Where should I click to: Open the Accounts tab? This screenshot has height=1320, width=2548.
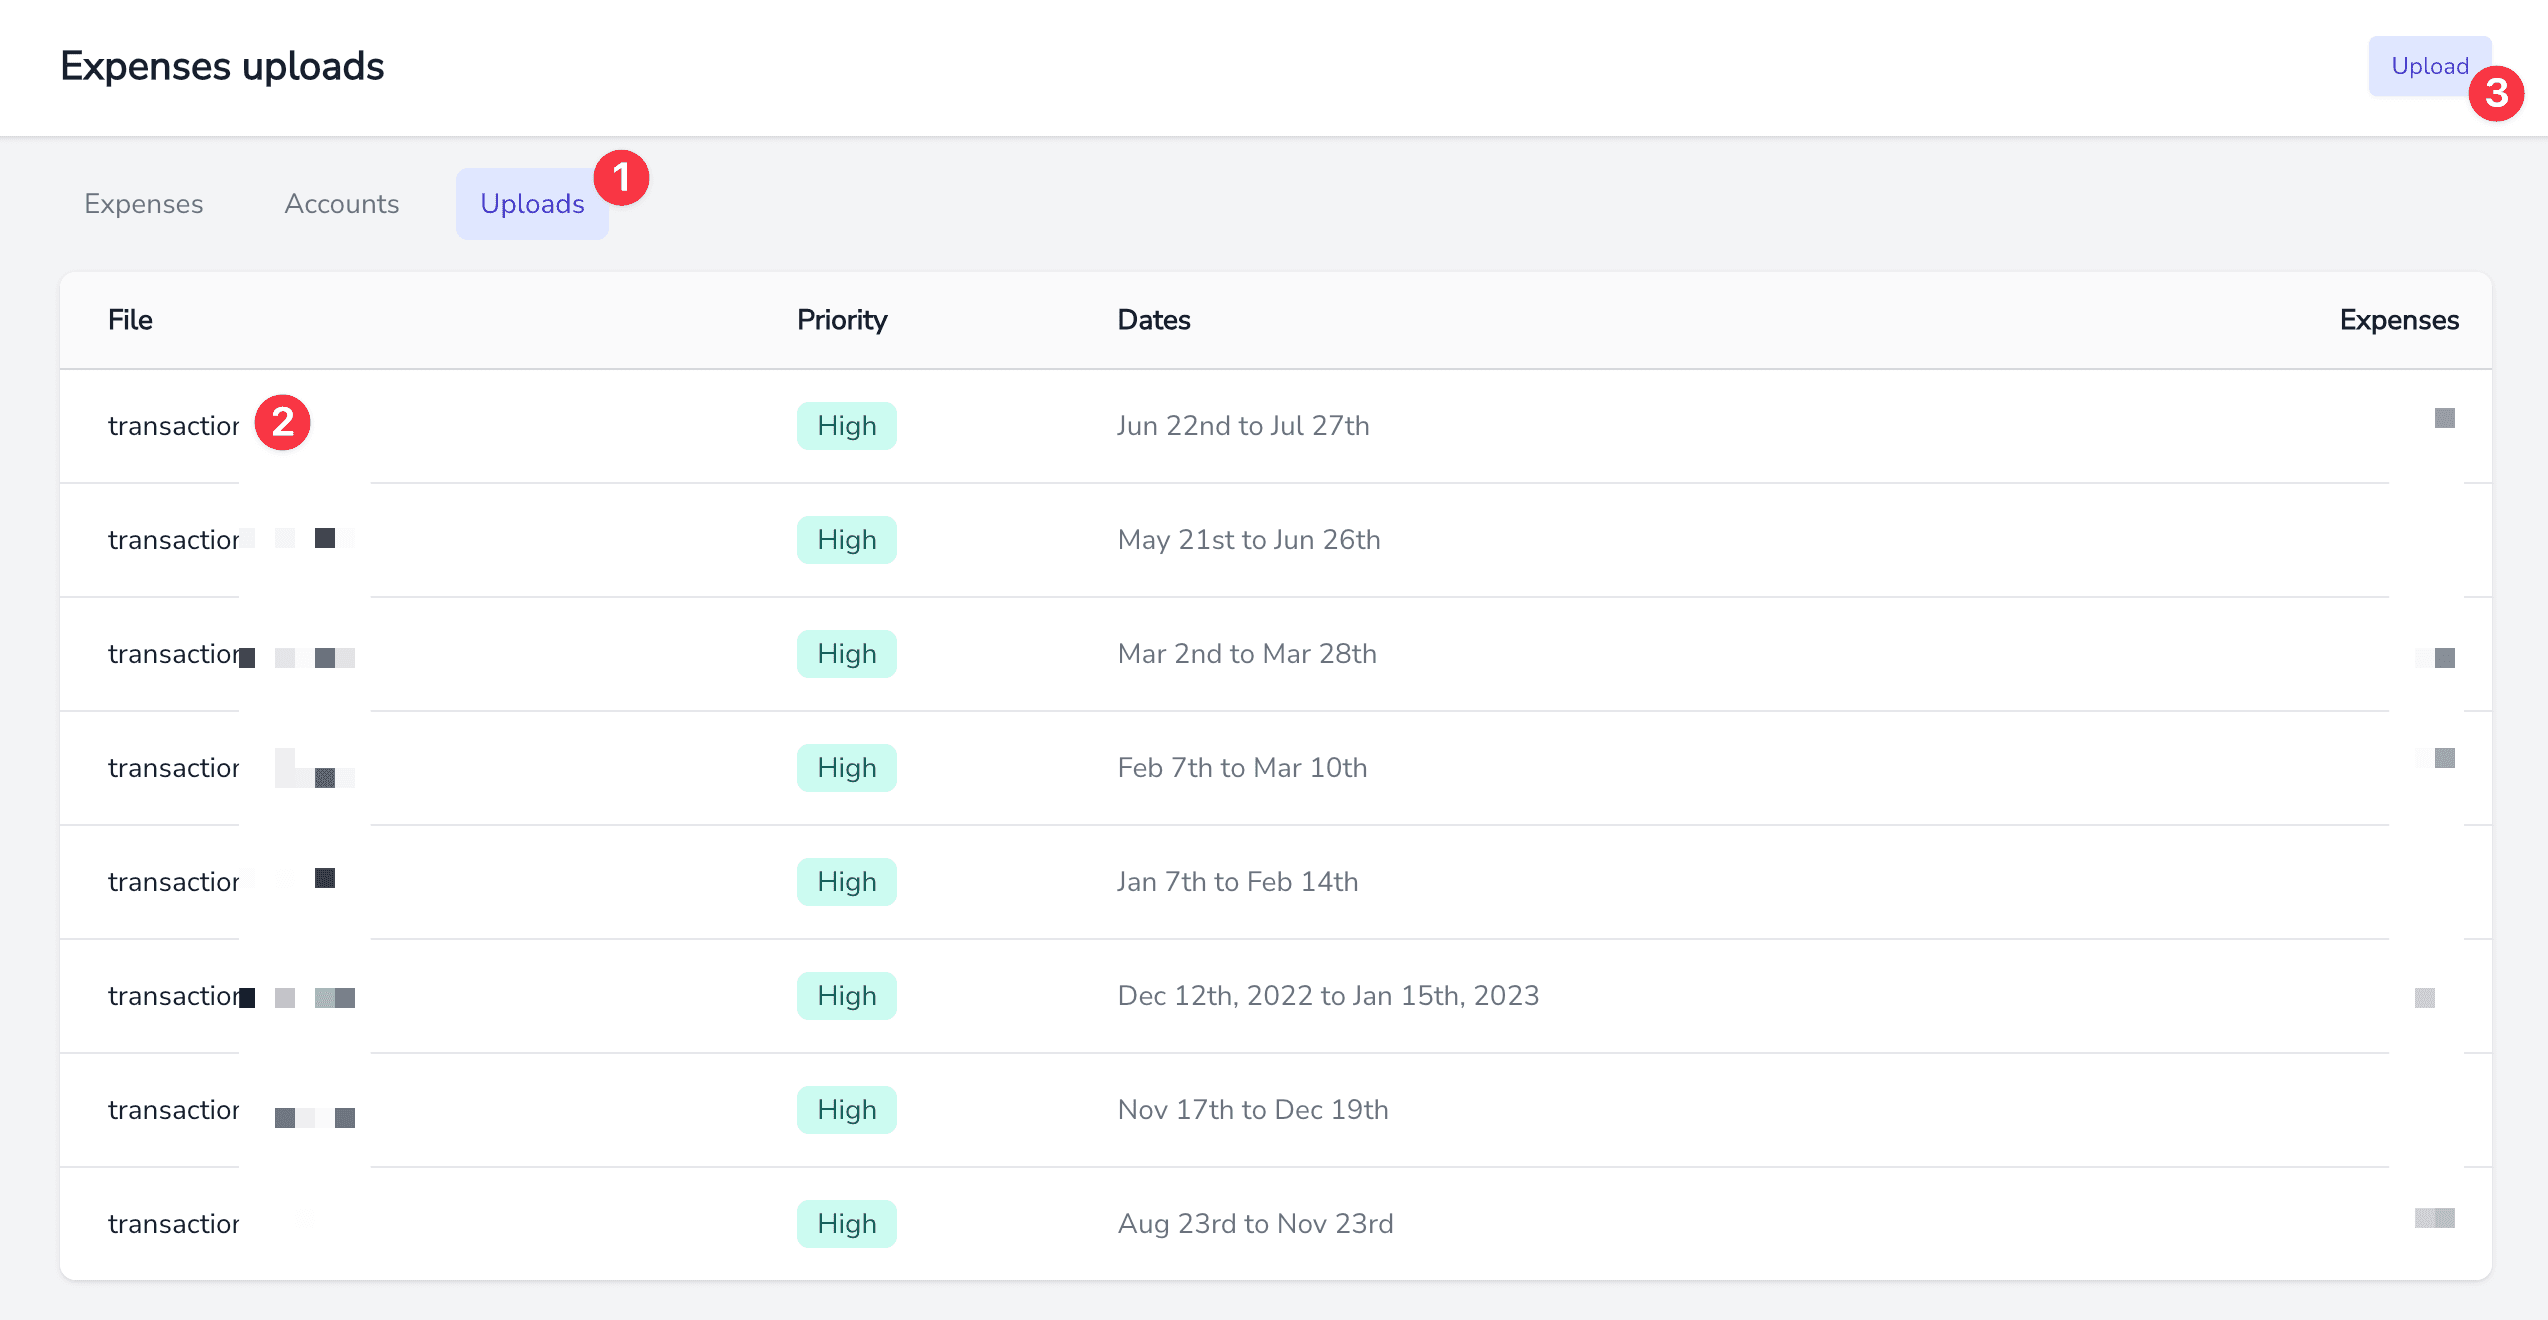[342, 204]
